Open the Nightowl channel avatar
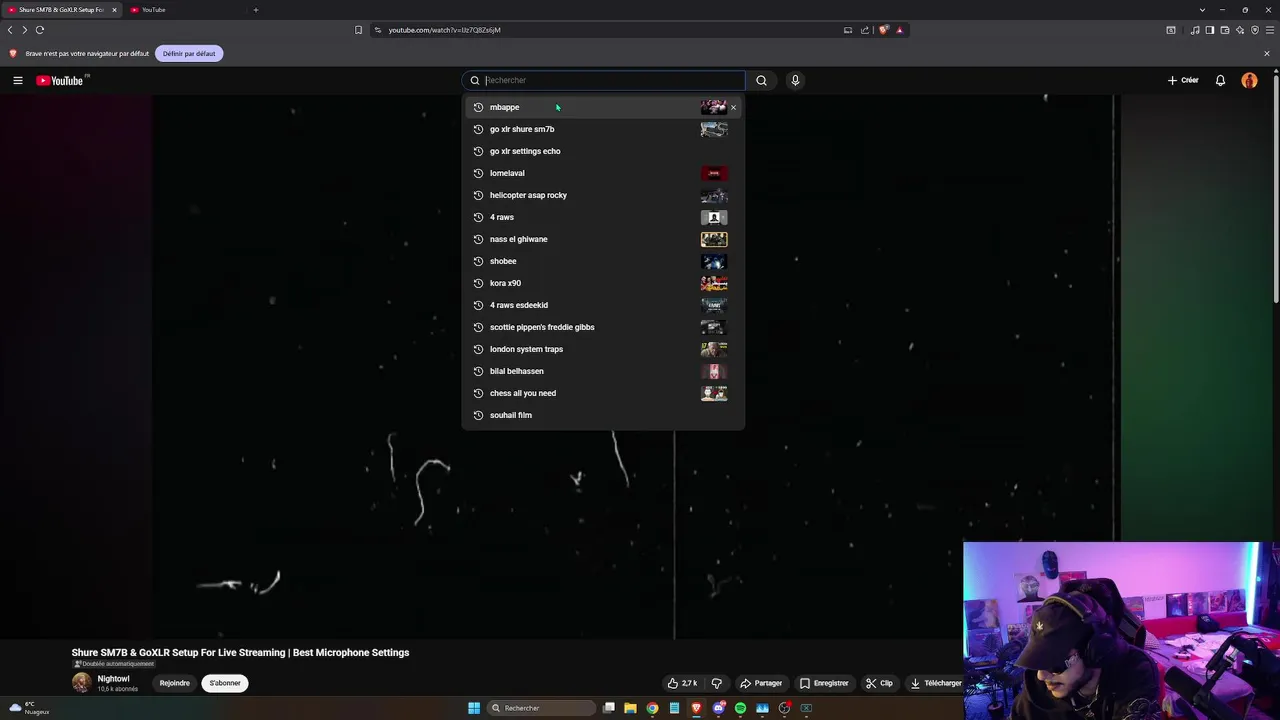Image resolution: width=1280 pixels, height=720 pixels. [x=81, y=683]
